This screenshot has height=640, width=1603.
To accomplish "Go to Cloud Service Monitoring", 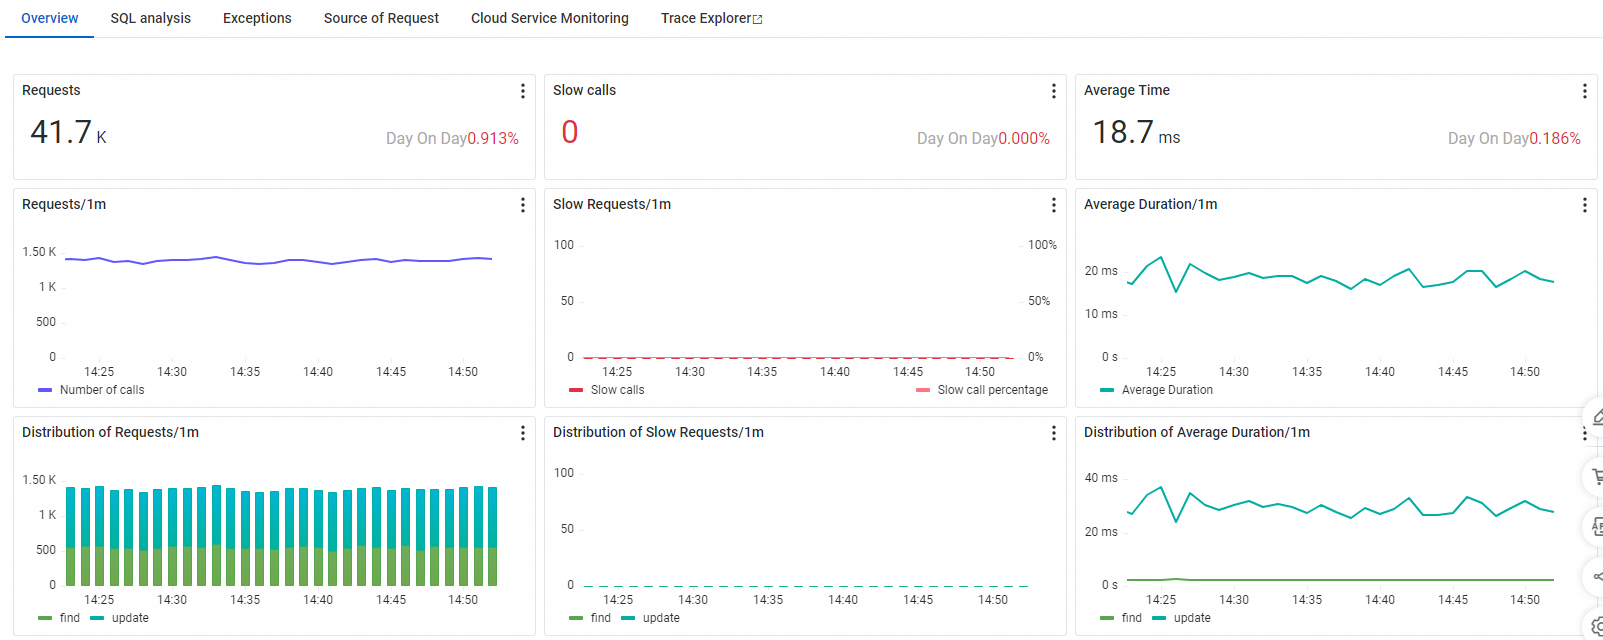I will coord(549,18).
